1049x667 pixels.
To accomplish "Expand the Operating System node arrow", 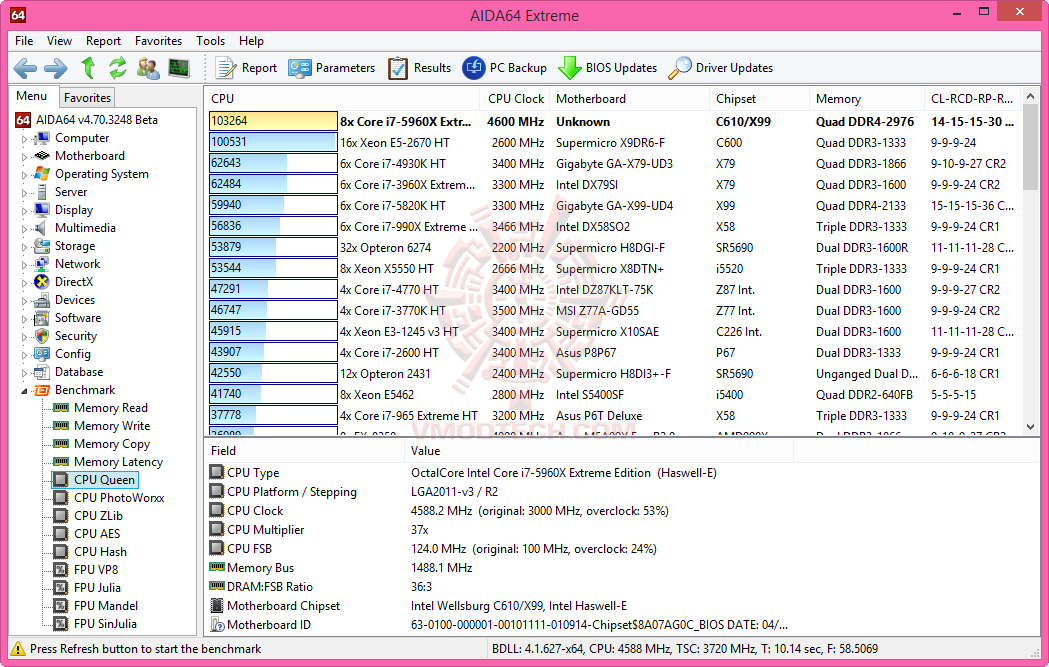I will (x=24, y=175).
